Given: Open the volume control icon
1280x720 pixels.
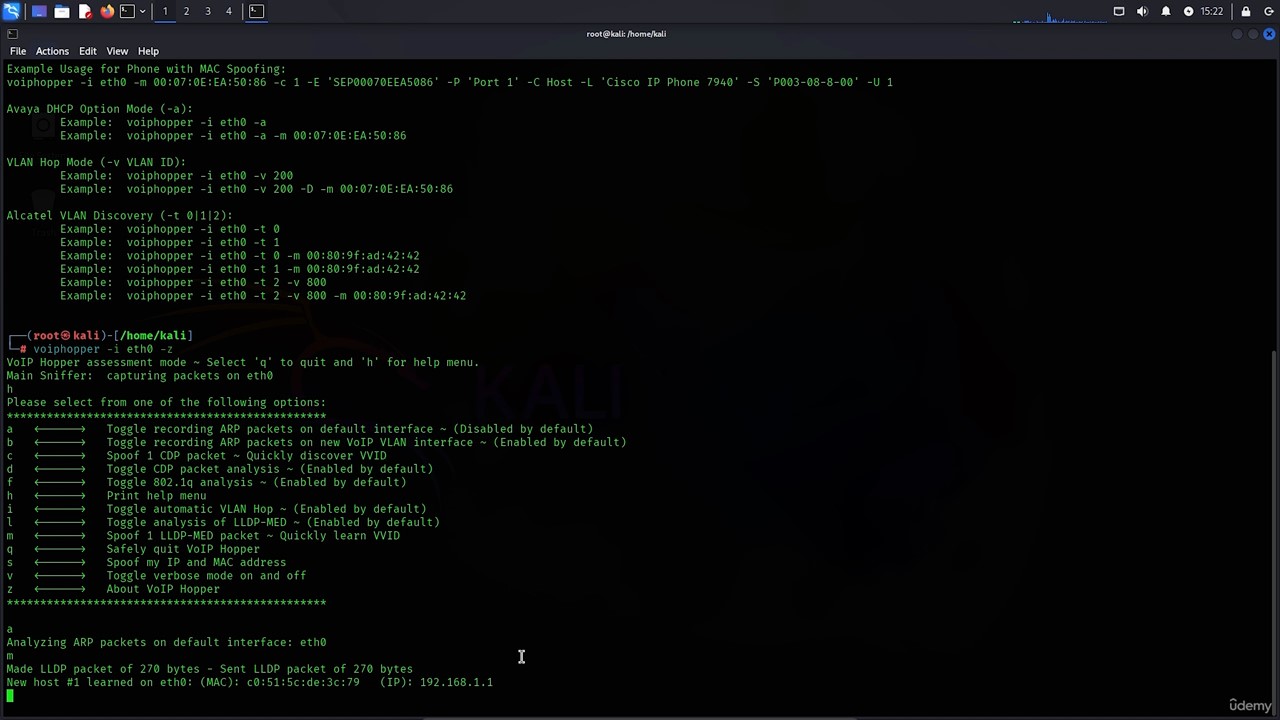Looking at the screenshot, I should click(1142, 11).
